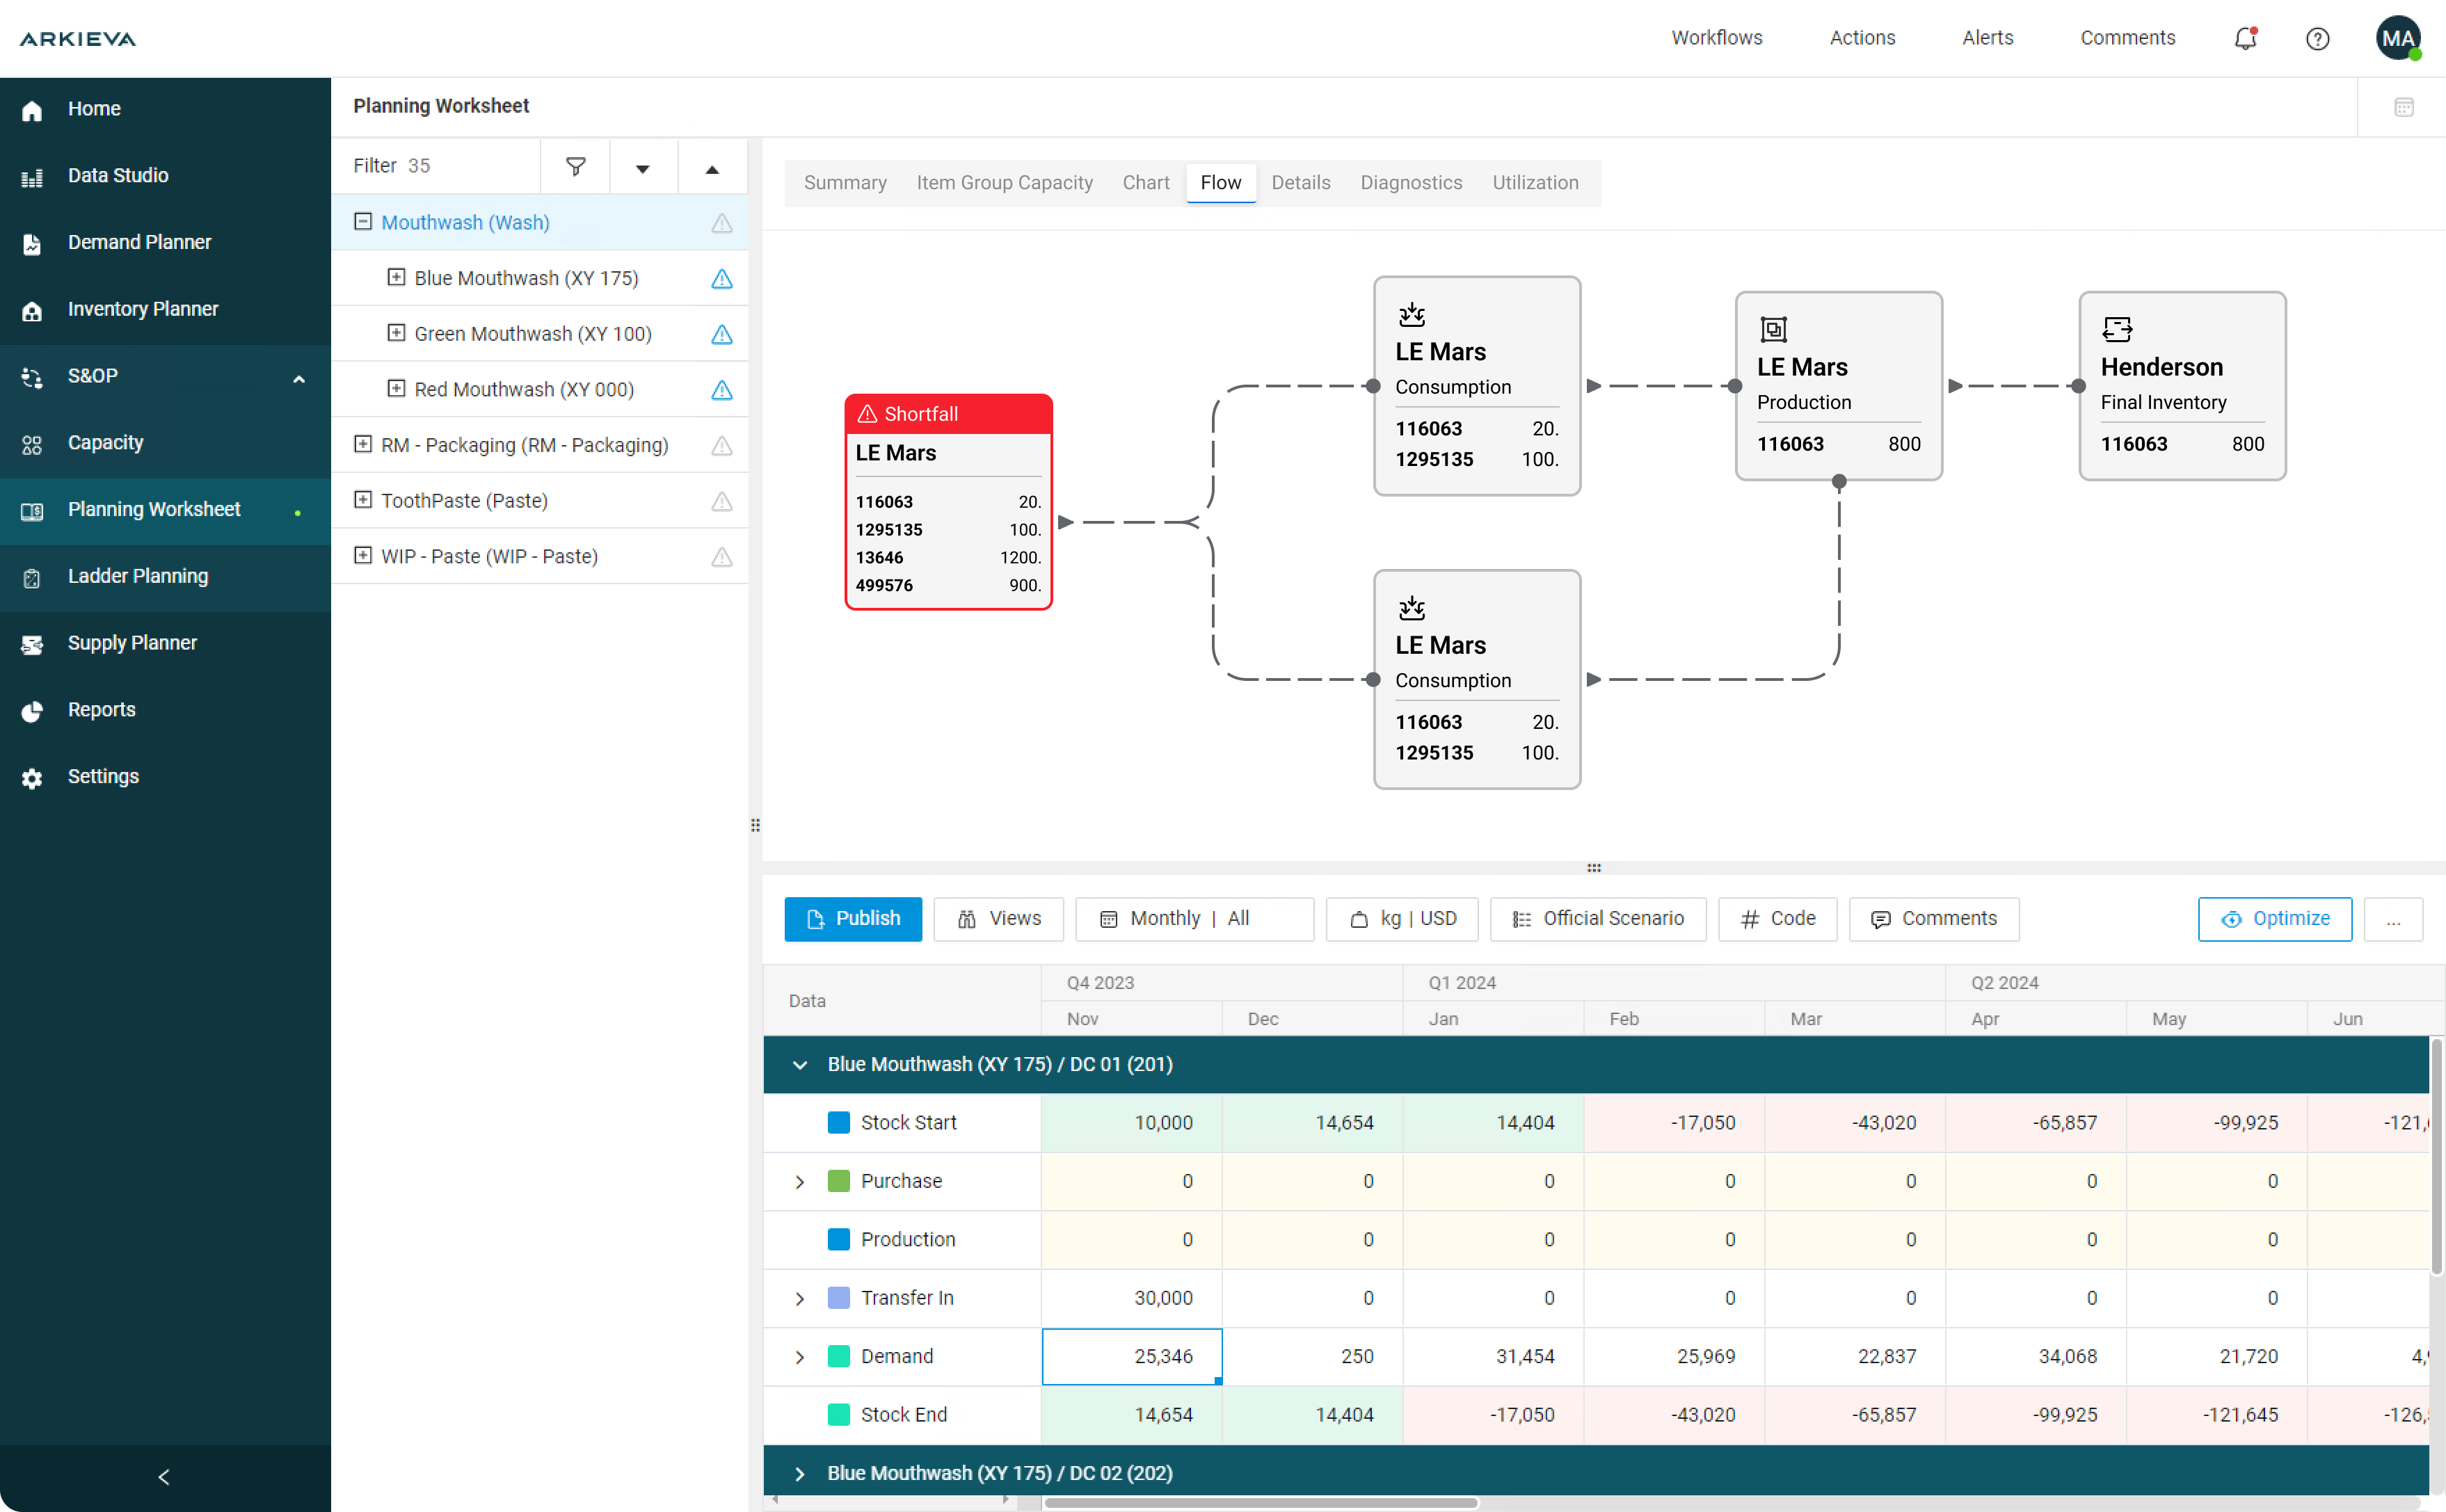The height and width of the screenshot is (1512, 2446).
Task: Expand the ToothPaste (Paste) tree node
Action: coord(363,500)
